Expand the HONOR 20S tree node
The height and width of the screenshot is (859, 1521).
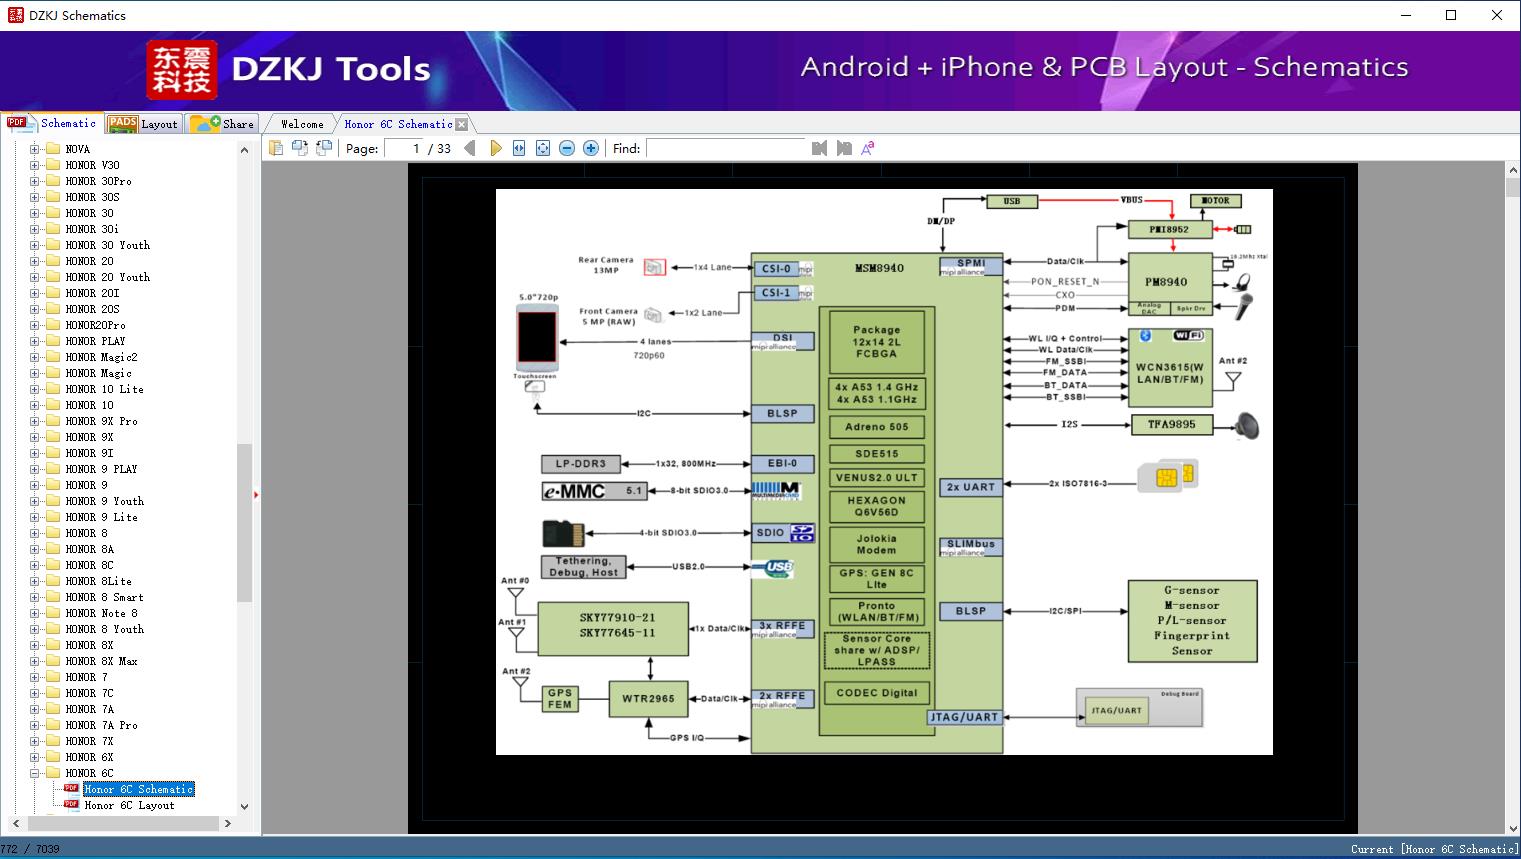point(34,309)
